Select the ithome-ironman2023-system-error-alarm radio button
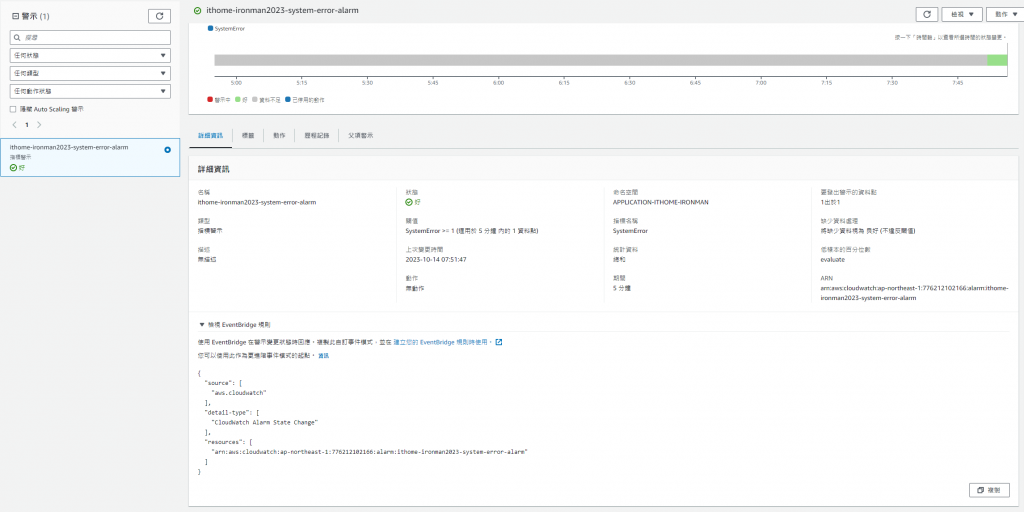 (168, 150)
